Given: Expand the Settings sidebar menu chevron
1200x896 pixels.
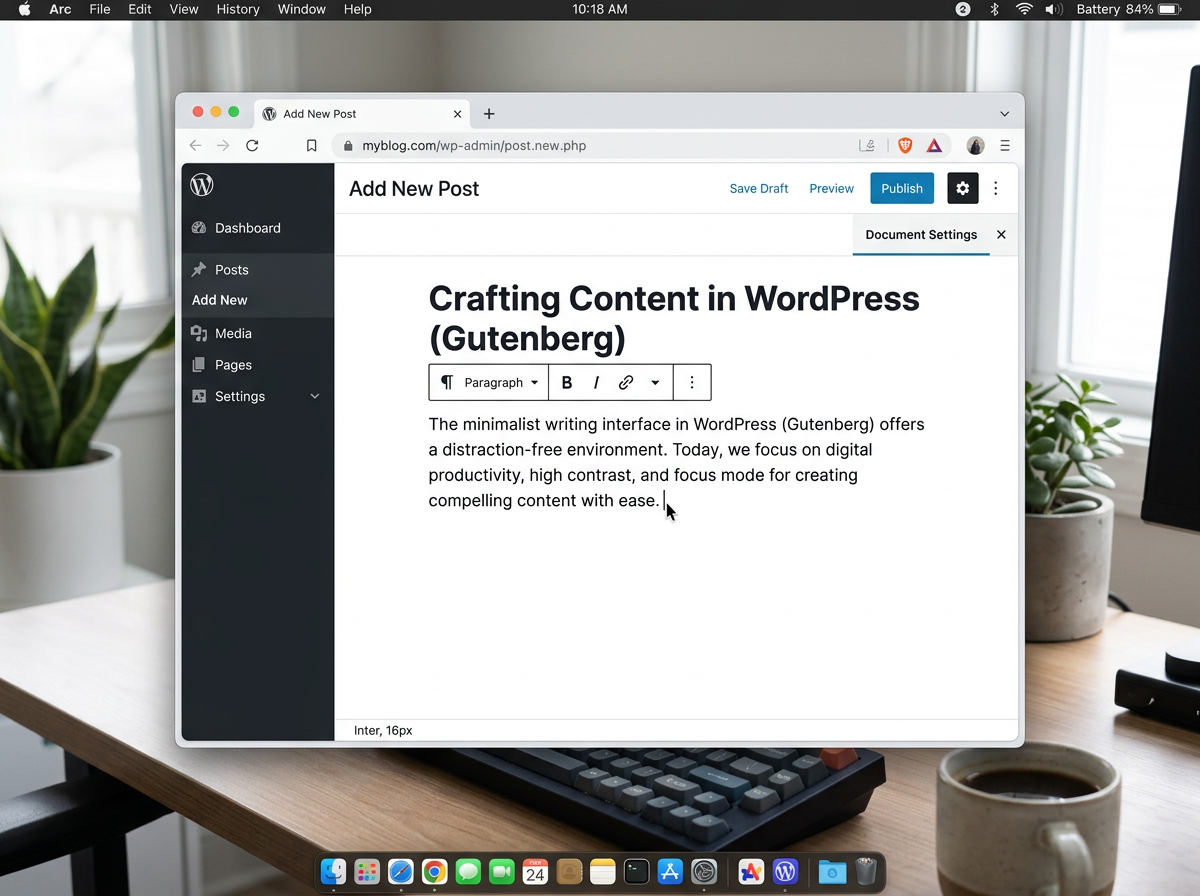Looking at the screenshot, I should point(315,397).
